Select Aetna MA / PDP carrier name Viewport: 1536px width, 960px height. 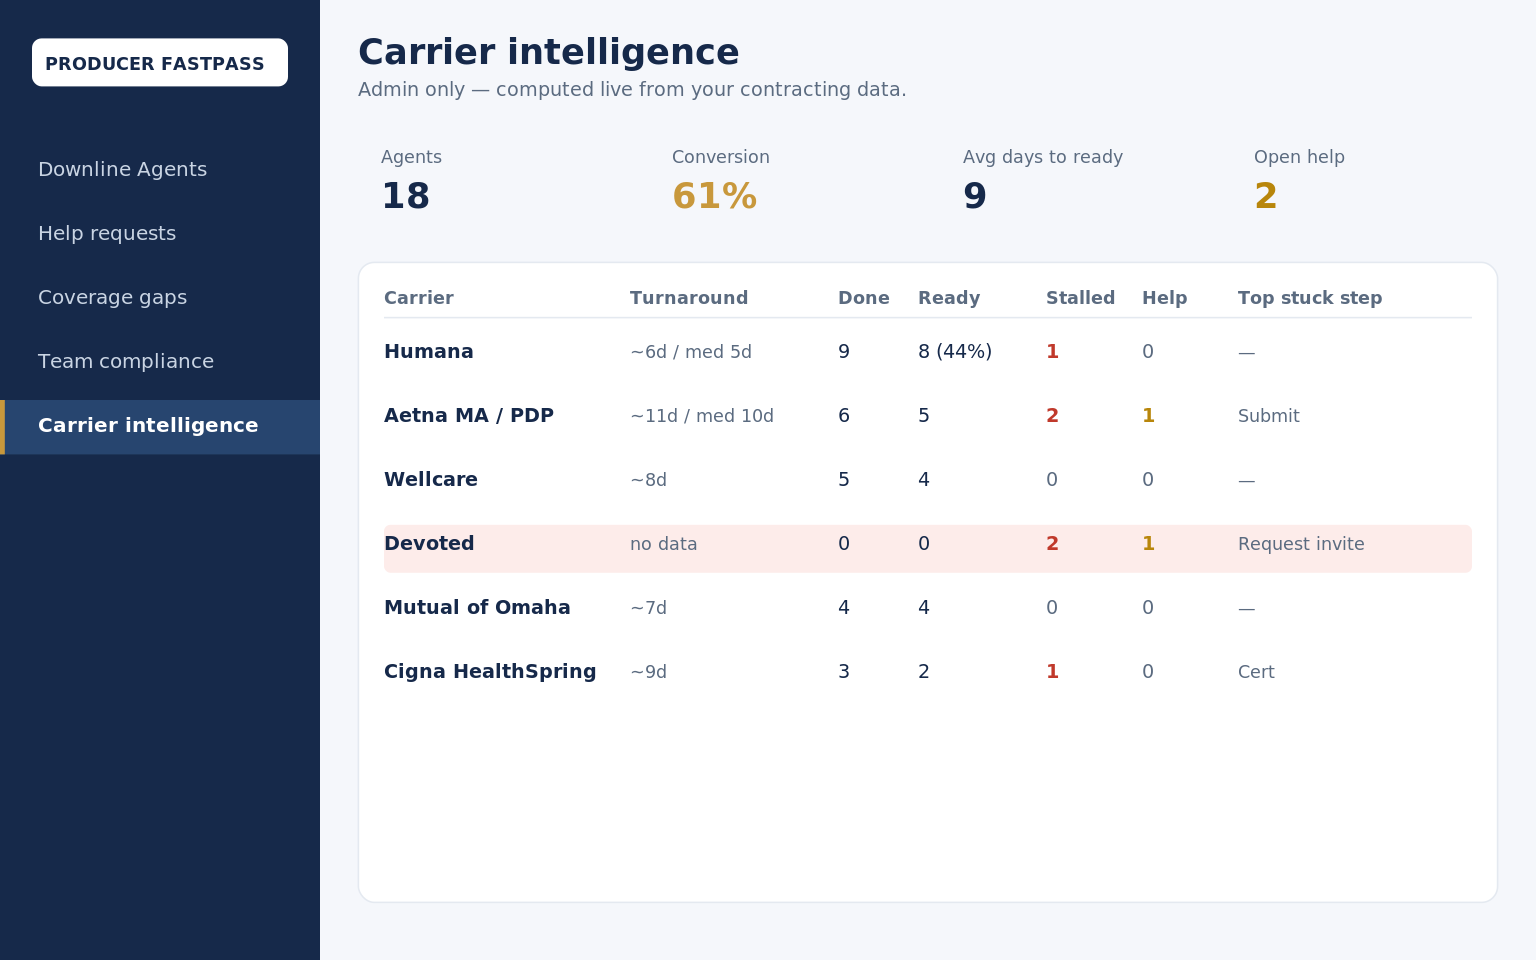tap(469, 416)
